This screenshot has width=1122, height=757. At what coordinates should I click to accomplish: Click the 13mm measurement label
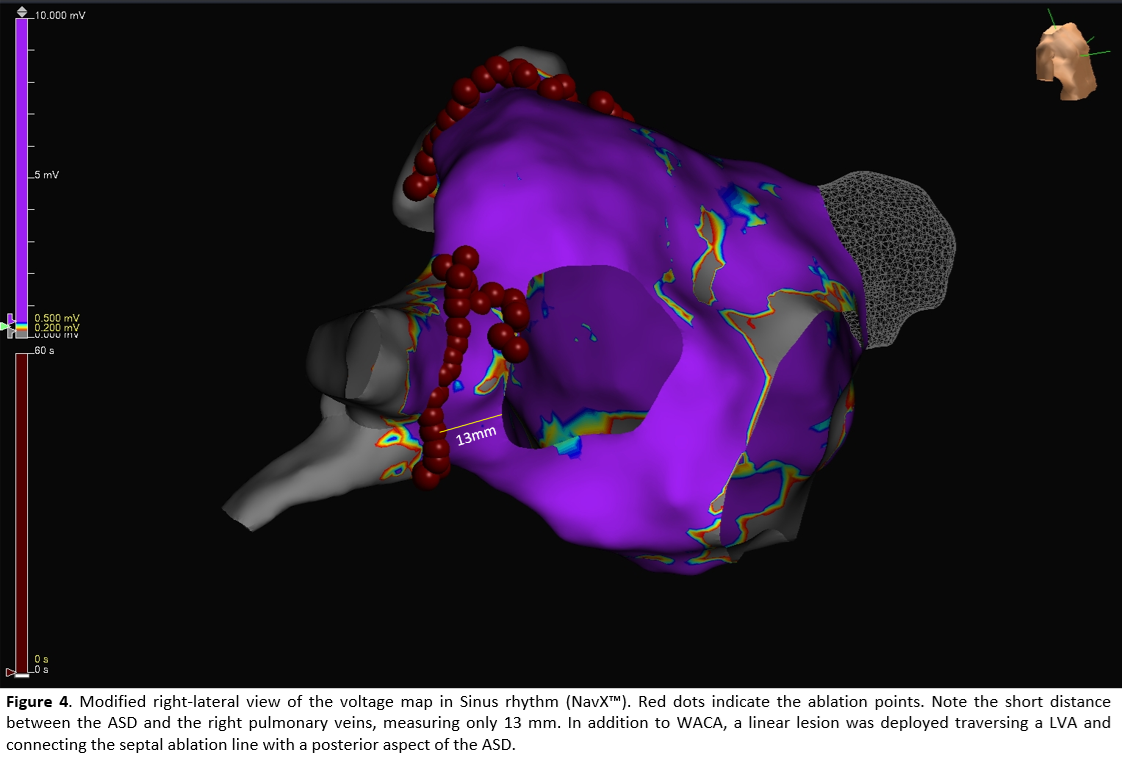point(477,437)
